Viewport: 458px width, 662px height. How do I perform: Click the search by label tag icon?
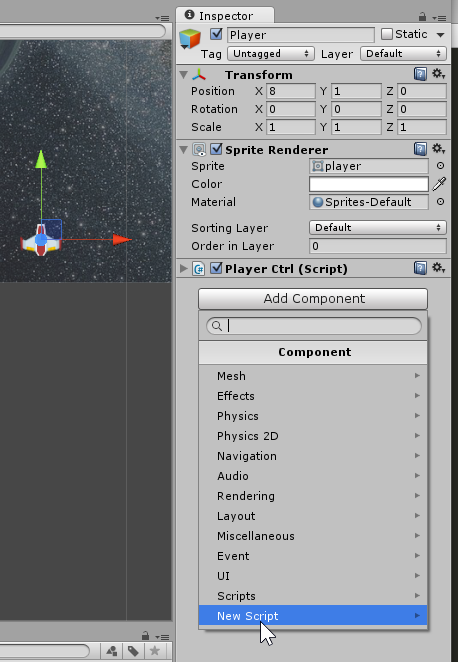pos(133,651)
